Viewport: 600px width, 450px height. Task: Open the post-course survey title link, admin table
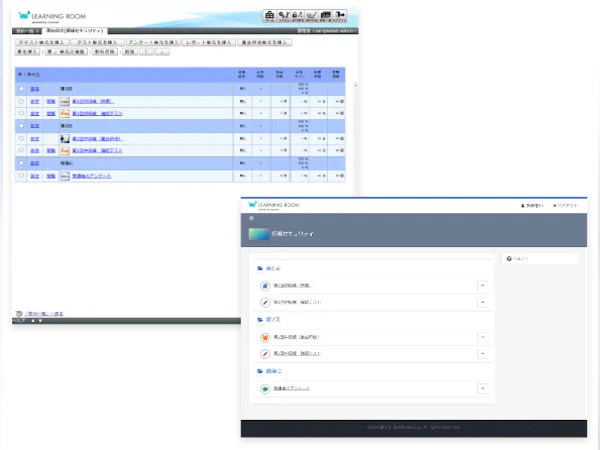pyautogui.click(x=92, y=176)
